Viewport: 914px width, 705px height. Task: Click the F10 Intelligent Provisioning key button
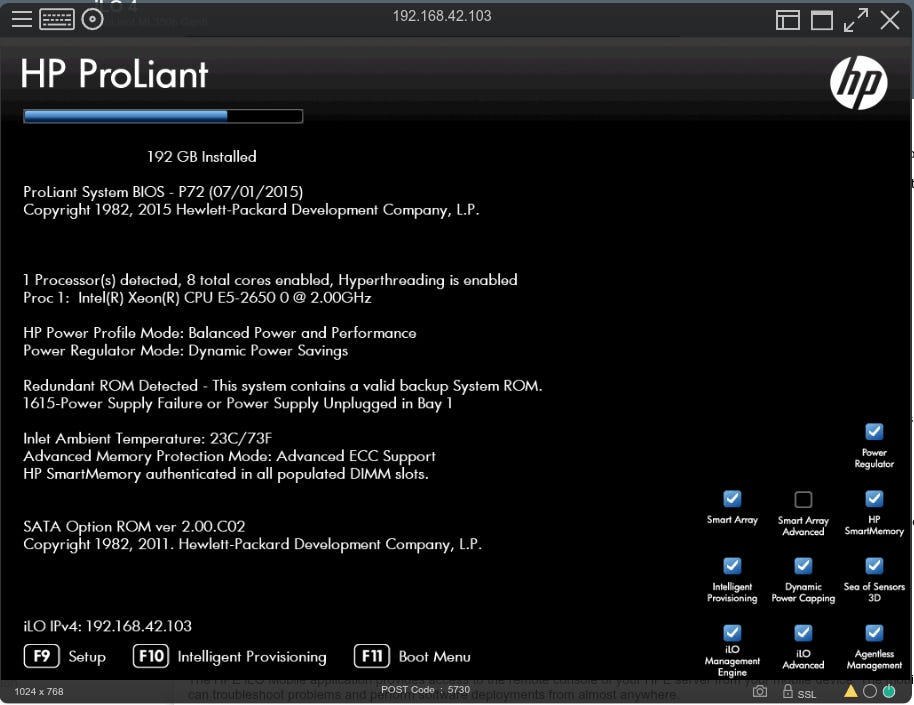click(x=151, y=656)
